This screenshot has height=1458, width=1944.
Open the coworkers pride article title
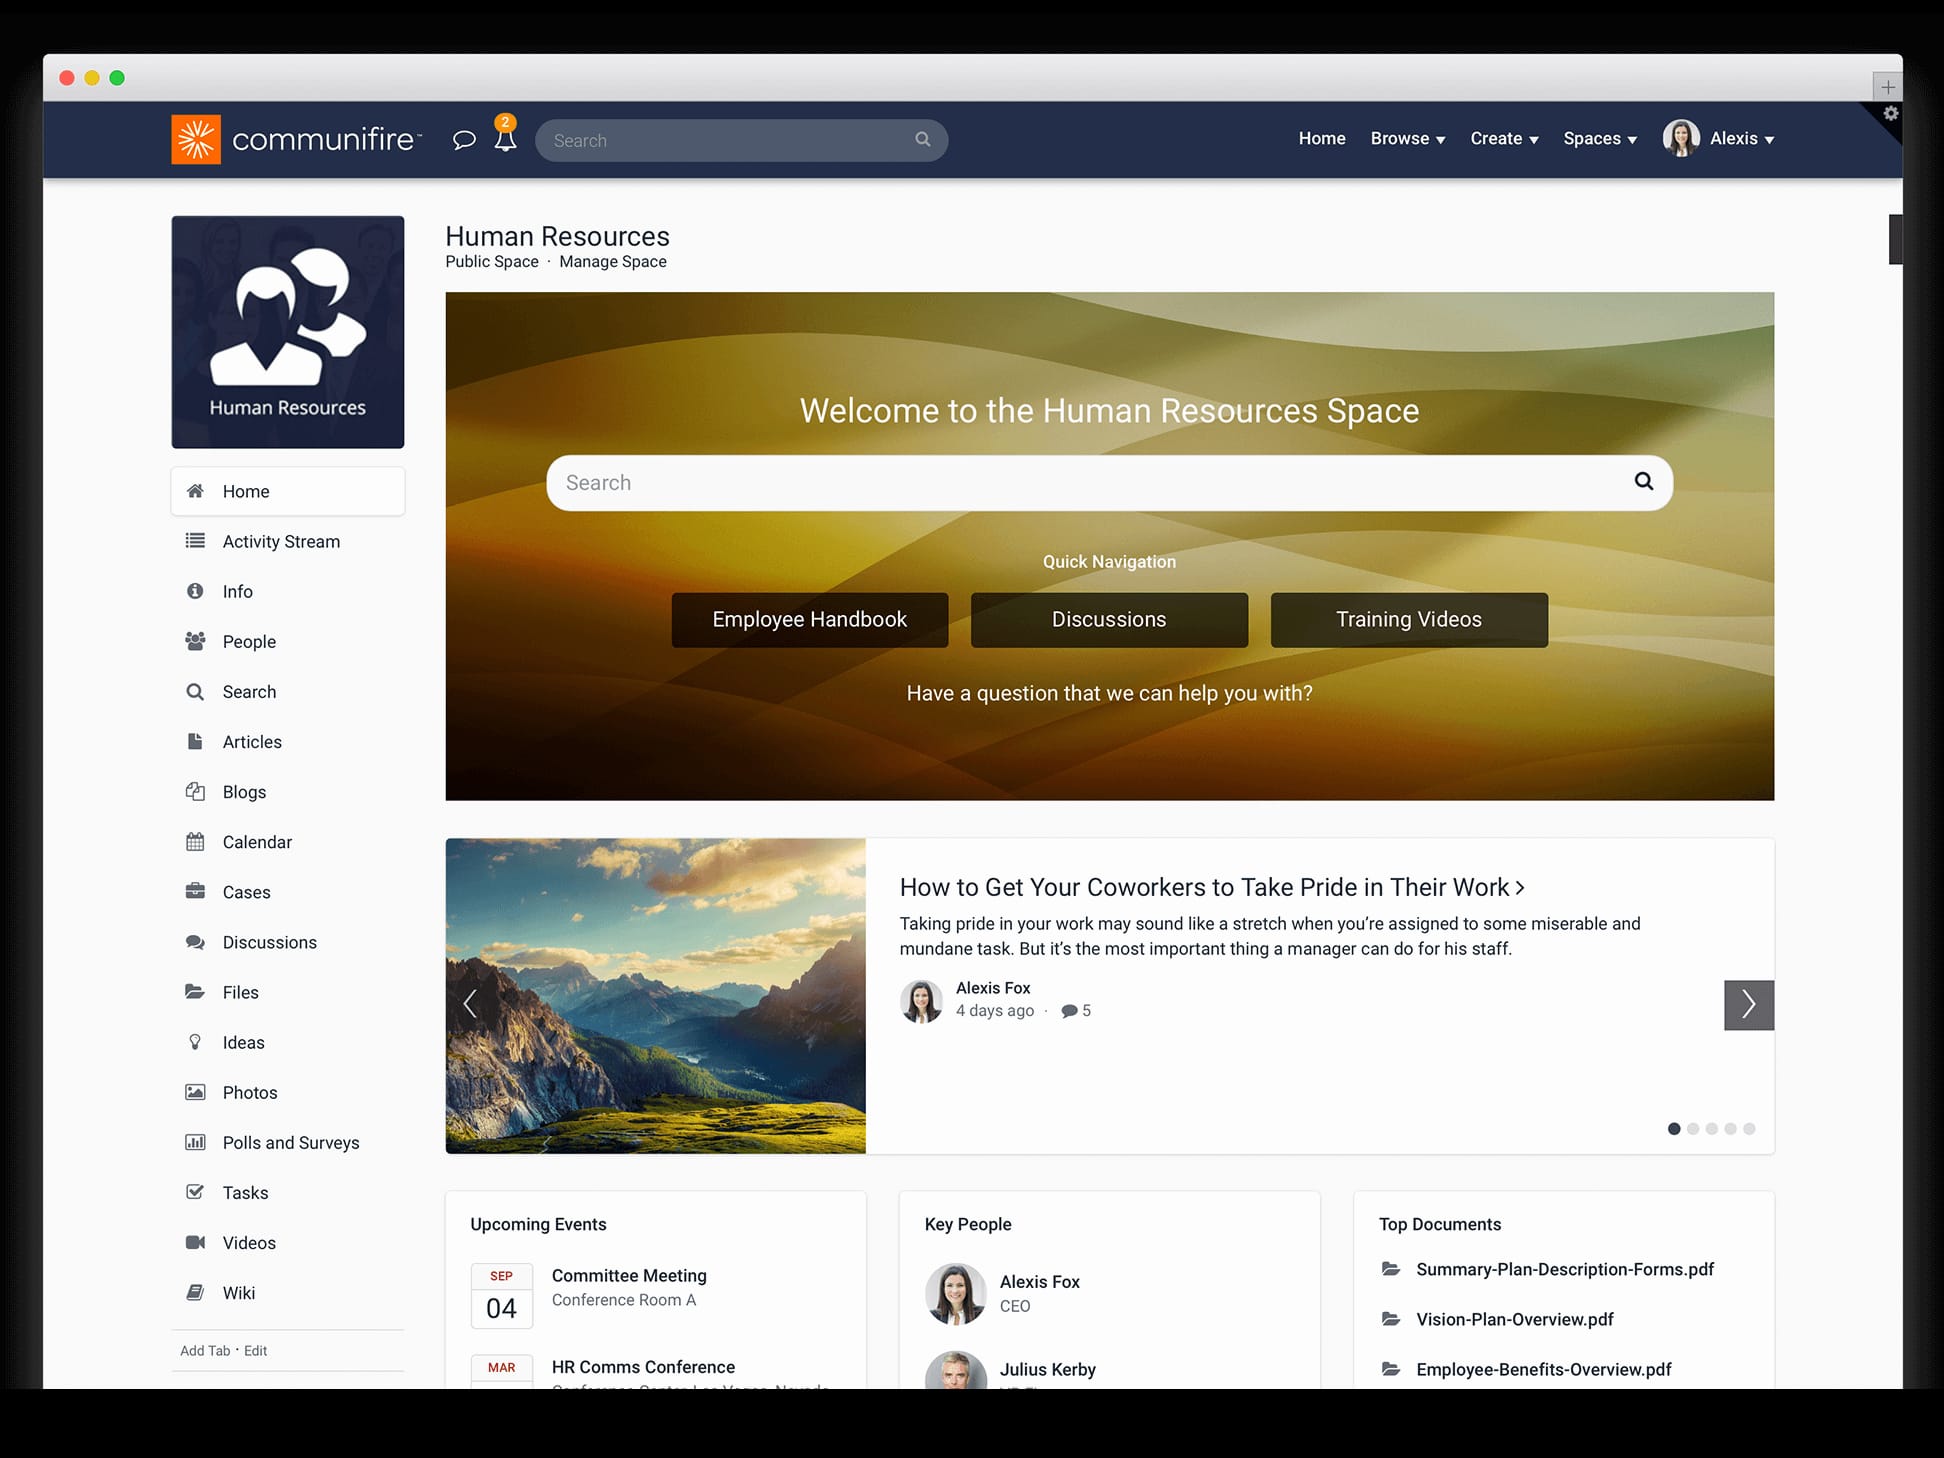click(1212, 887)
